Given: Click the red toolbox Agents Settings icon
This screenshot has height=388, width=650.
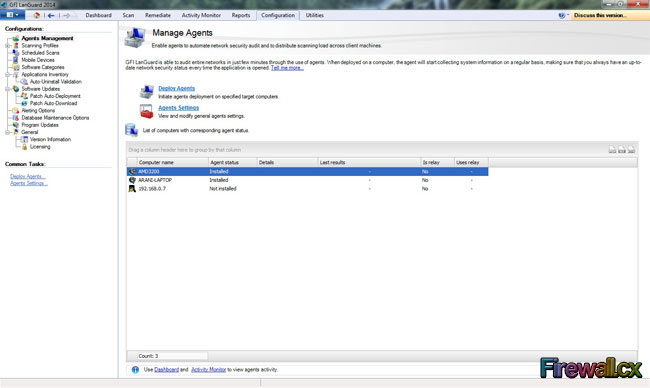Looking at the screenshot, I should 146,111.
